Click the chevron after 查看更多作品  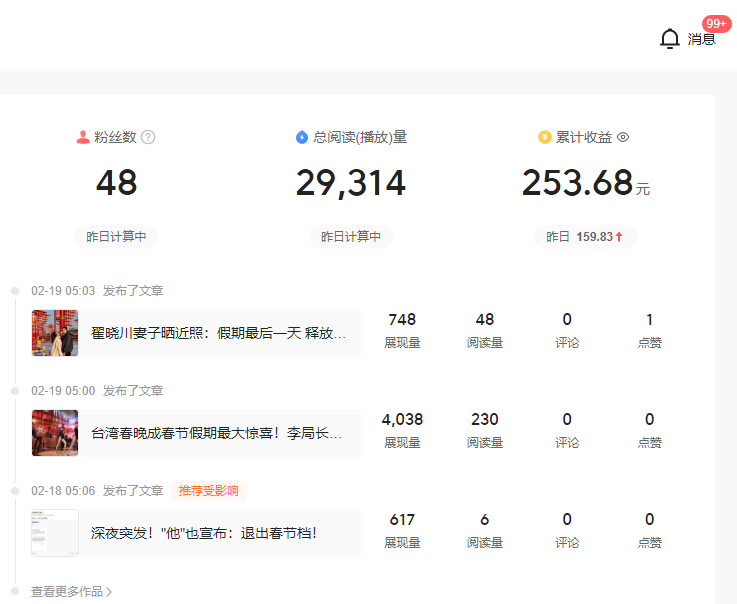coord(109,592)
